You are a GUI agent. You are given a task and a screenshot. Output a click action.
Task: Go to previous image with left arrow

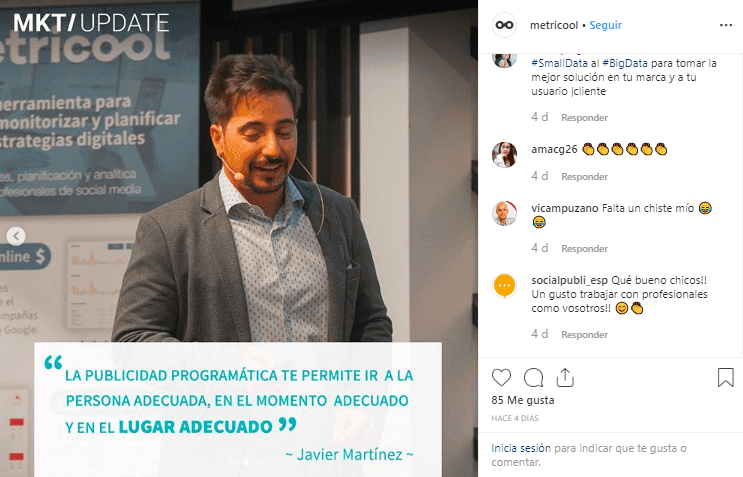coord(16,236)
